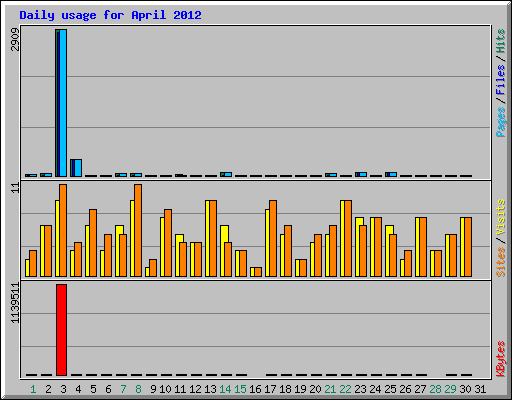Image resolution: width=512 pixels, height=400 pixels.
Task: Click the red 'KBytes' legend label
Action: (500, 359)
